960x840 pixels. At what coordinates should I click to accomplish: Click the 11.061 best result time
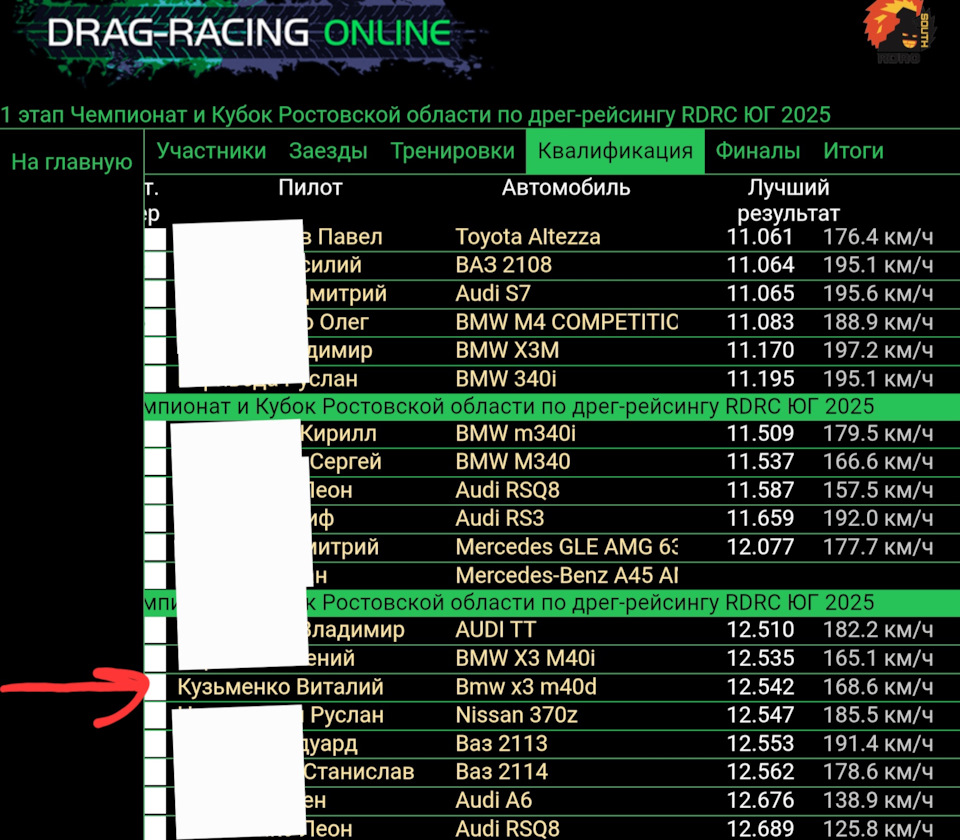tap(760, 237)
